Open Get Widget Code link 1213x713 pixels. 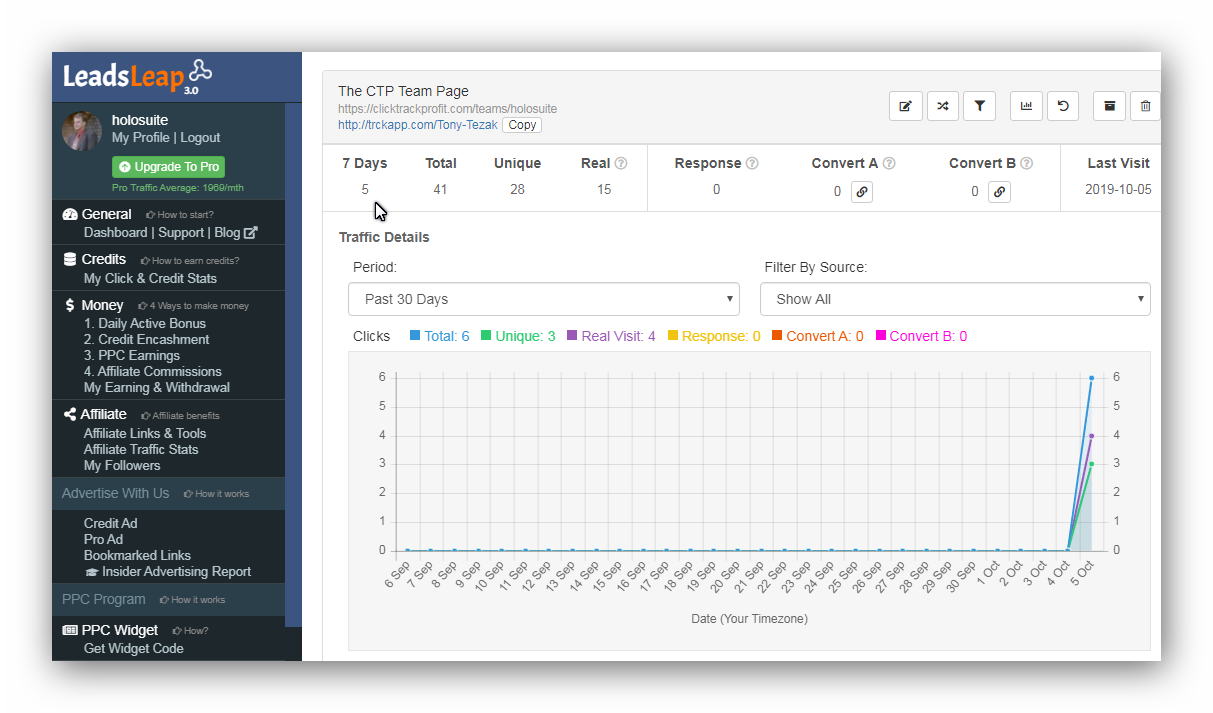pyautogui.click(x=134, y=648)
